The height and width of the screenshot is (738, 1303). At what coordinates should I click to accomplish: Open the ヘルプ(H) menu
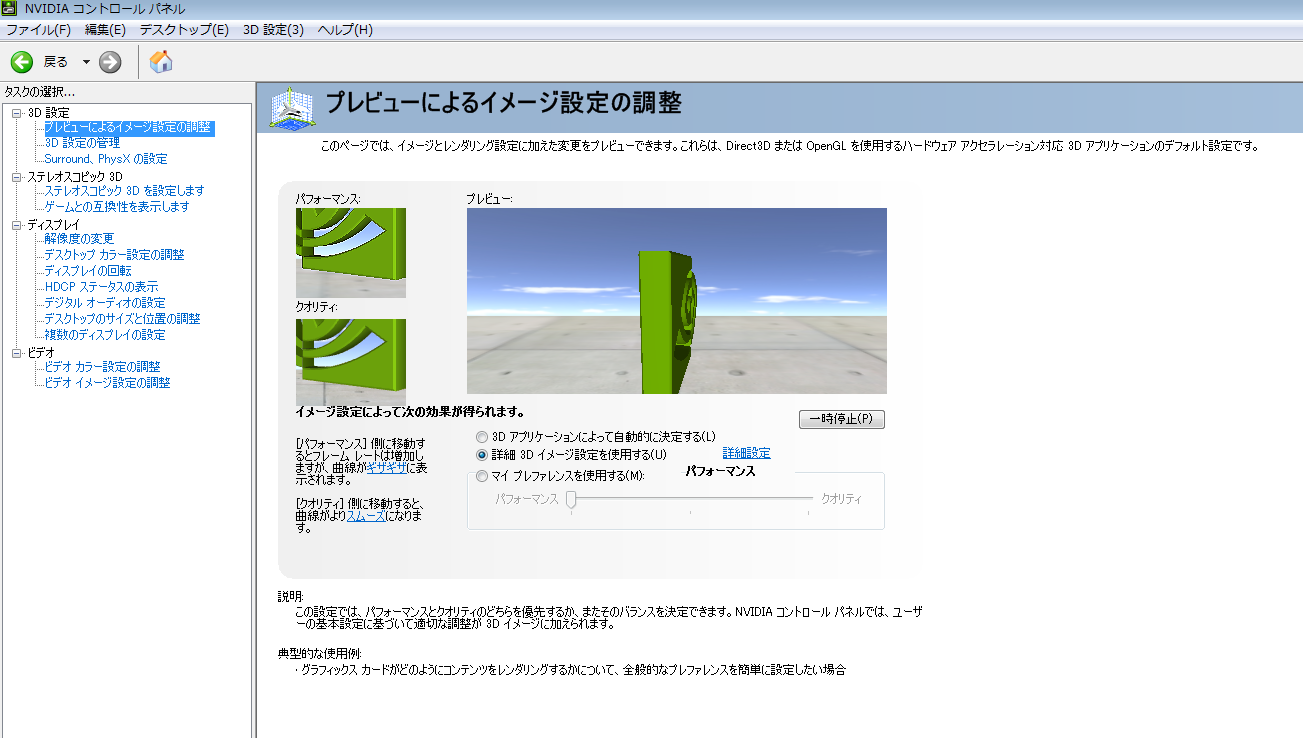(x=345, y=30)
